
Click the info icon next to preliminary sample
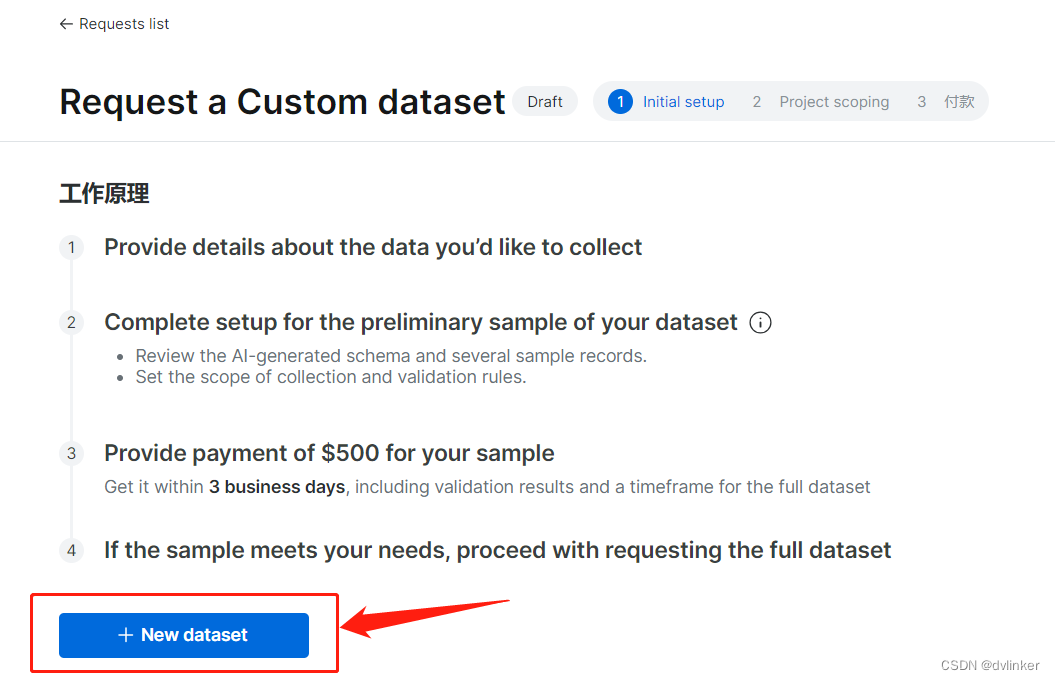[x=760, y=323]
